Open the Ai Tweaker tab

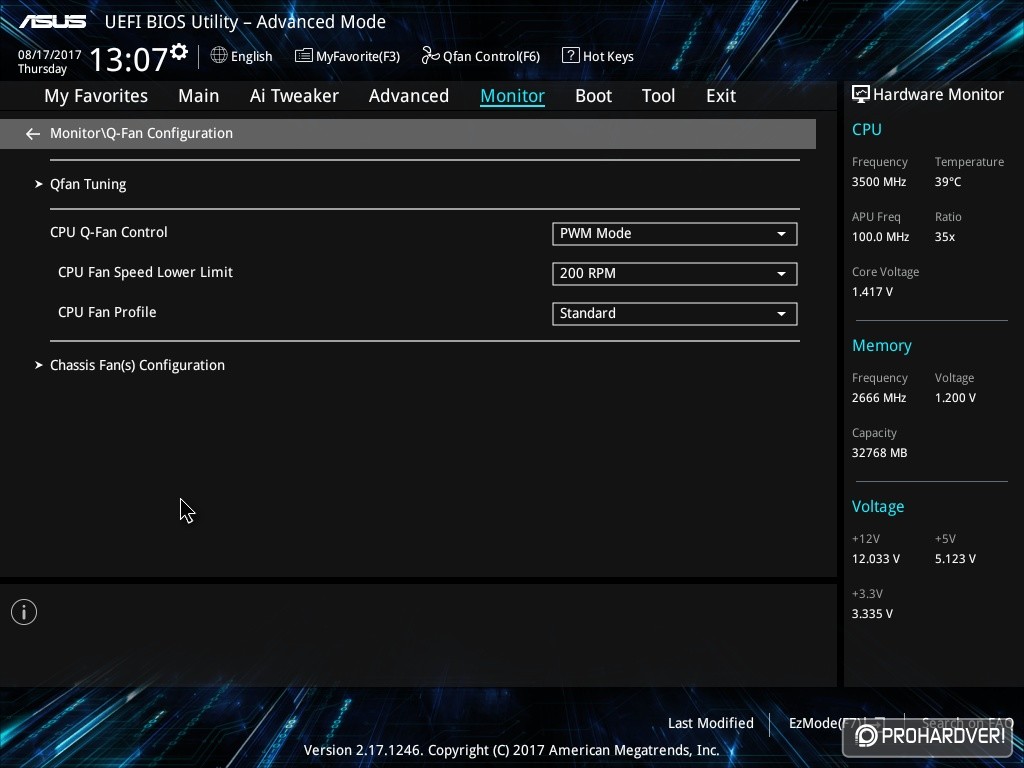click(294, 96)
